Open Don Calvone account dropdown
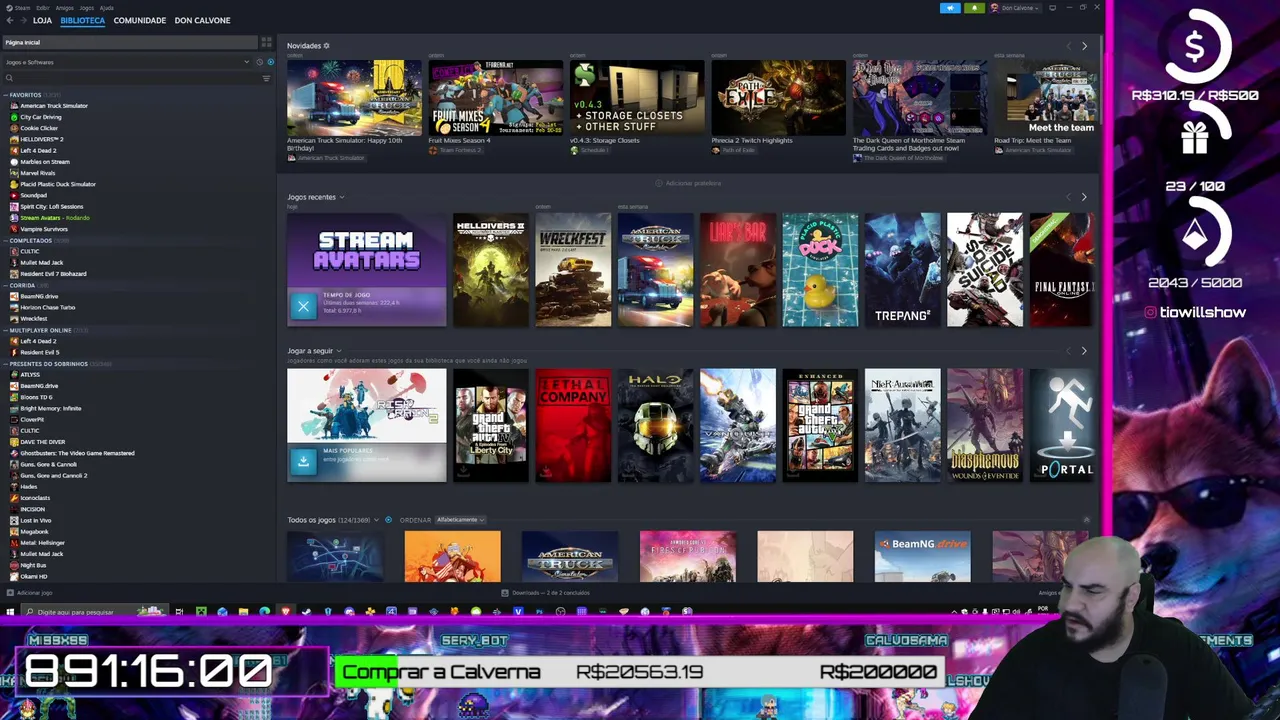This screenshot has width=1280, height=720. pyautogui.click(x=1015, y=8)
